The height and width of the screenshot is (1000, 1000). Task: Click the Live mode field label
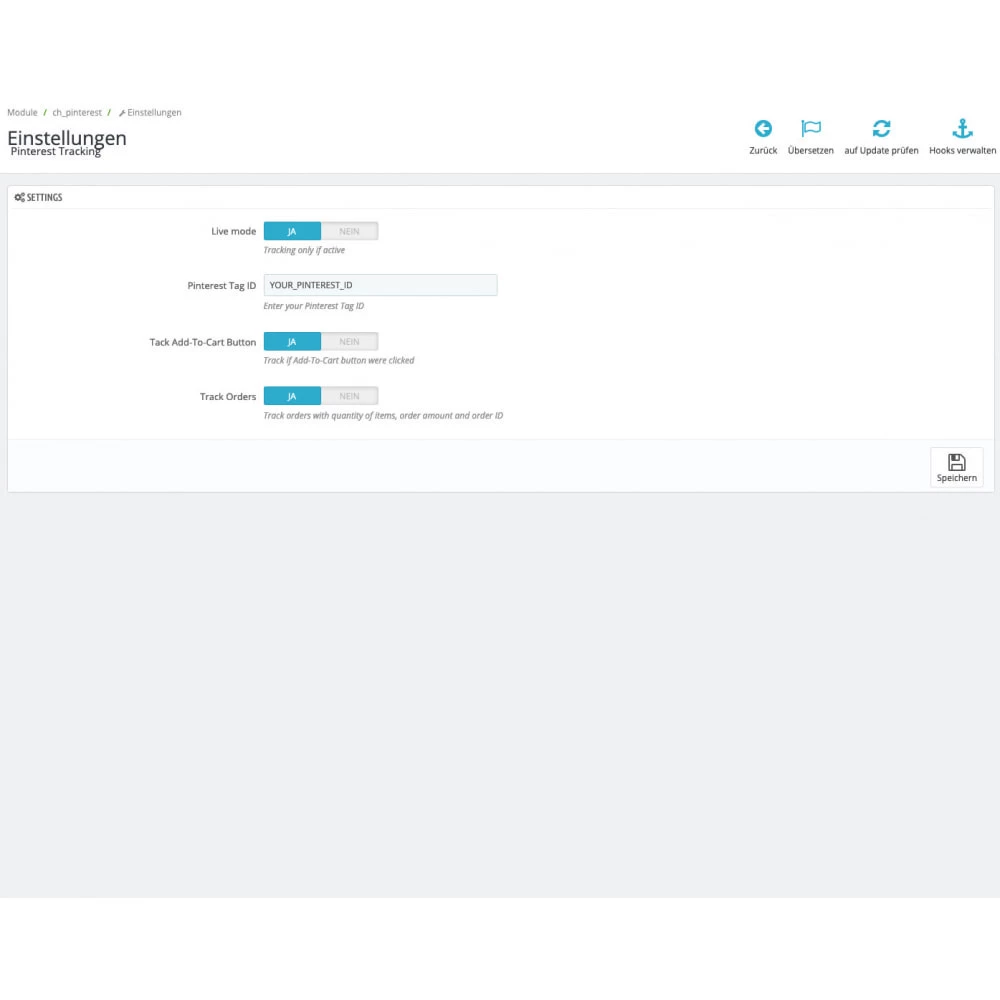(x=233, y=231)
